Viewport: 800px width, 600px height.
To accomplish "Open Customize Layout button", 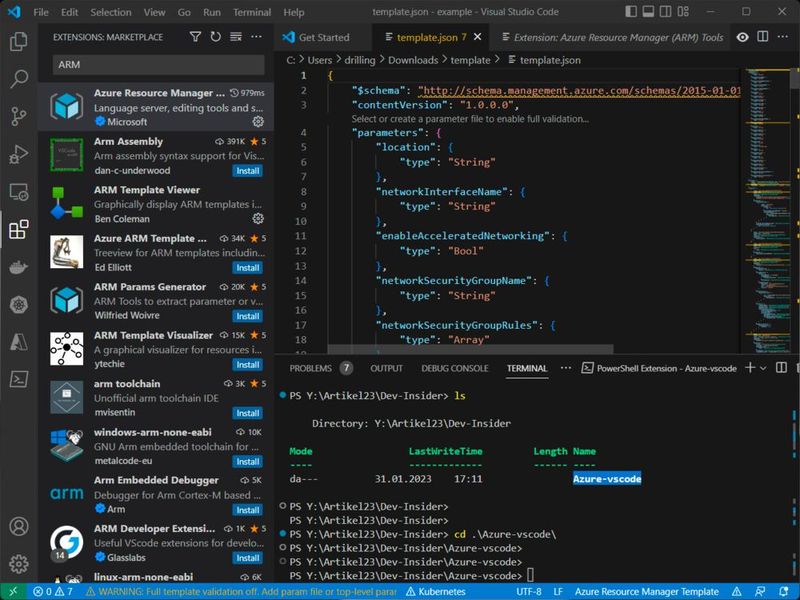I will click(683, 11).
